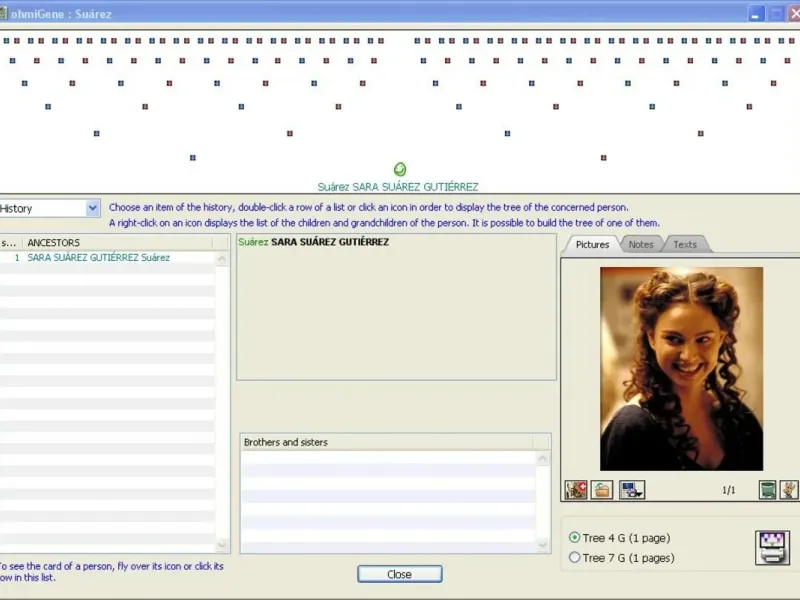
Task: Click the ancestors list scrollbar up arrow
Action: (222, 259)
